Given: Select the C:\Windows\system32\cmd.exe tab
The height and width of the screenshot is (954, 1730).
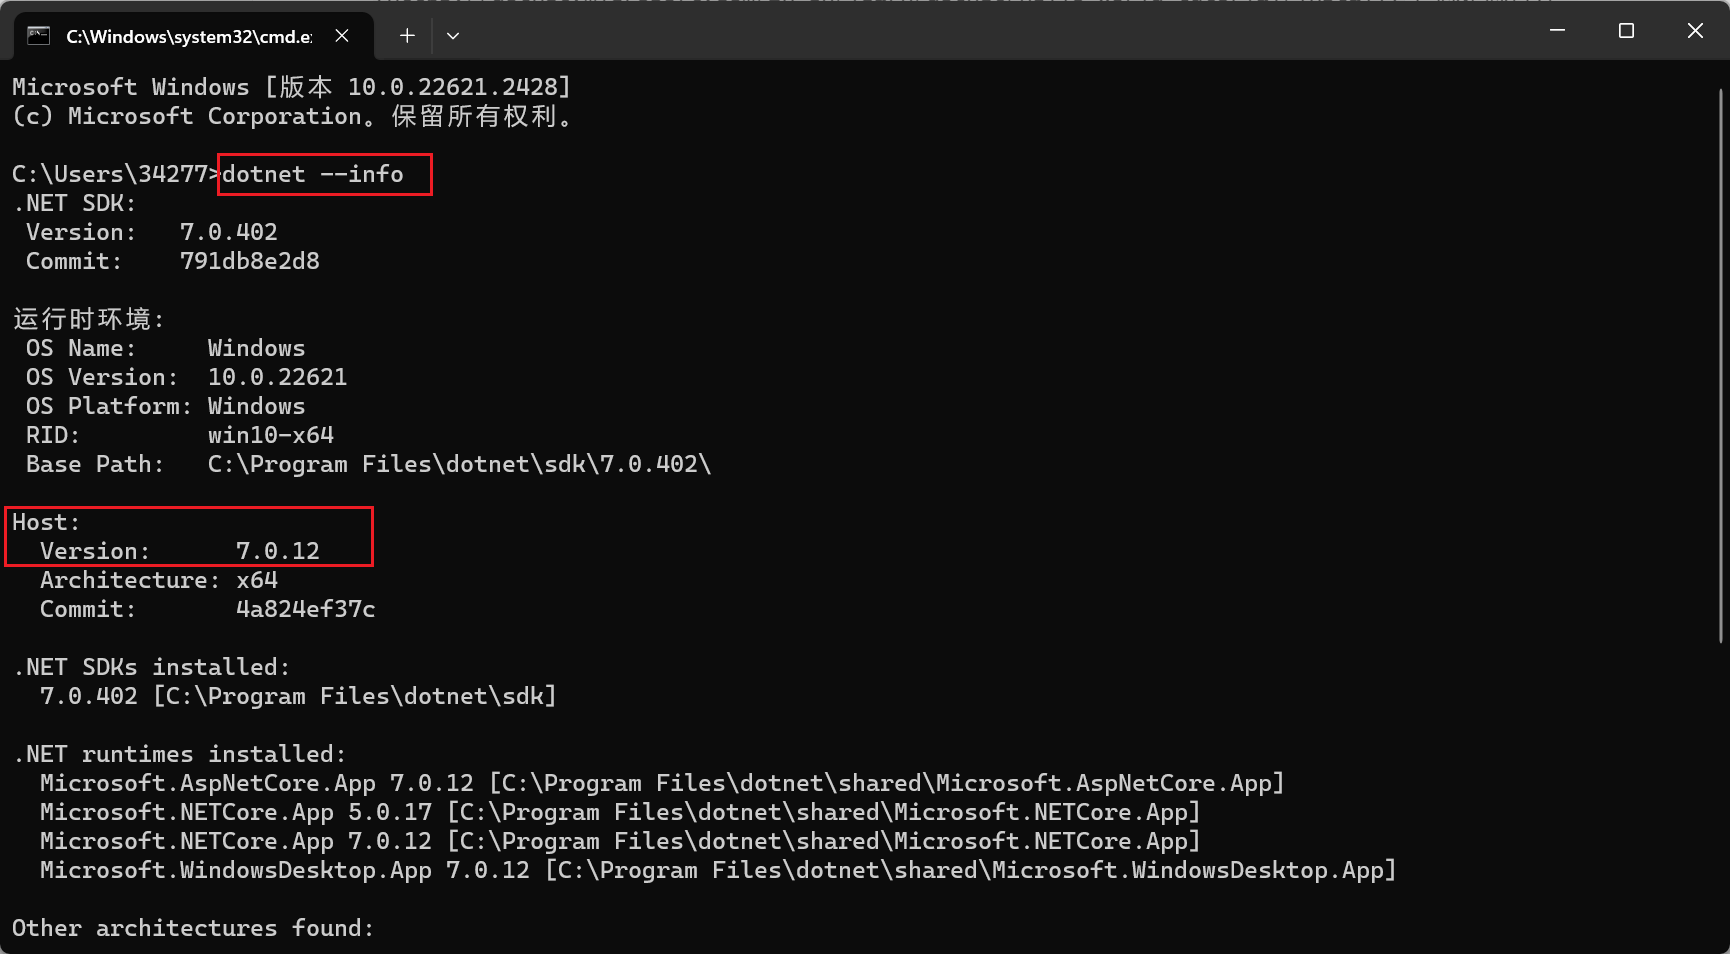Looking at the screenshot, I should click(x=188, y=36).
